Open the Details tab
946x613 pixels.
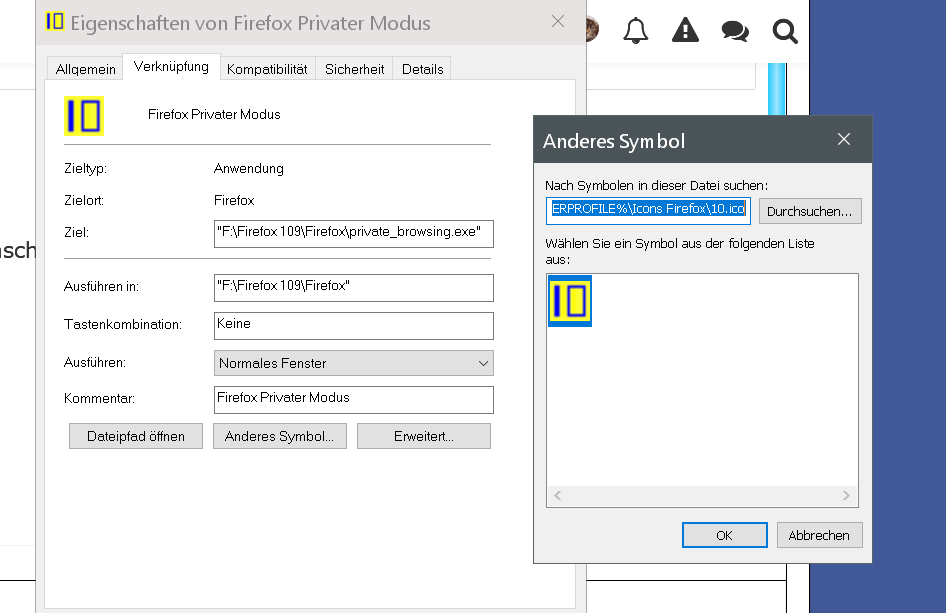click(x=423, y=69)
